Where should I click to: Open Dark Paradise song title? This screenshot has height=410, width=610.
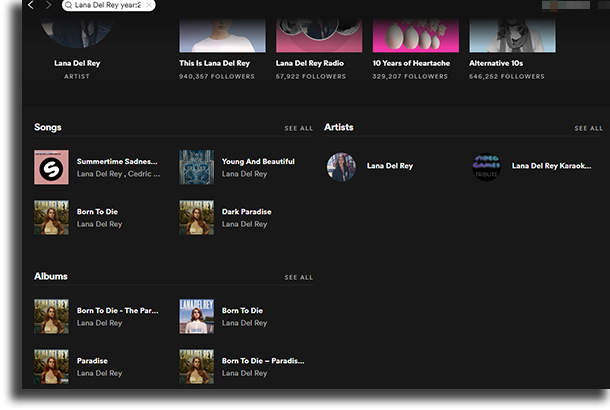pos(247,212)
